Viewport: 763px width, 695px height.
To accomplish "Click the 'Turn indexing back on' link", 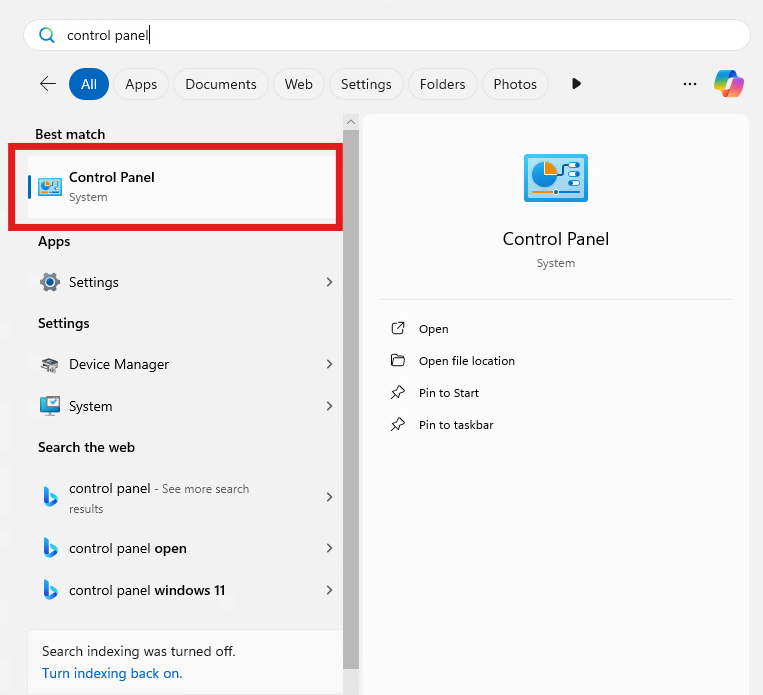I will [x=112, y=673].
